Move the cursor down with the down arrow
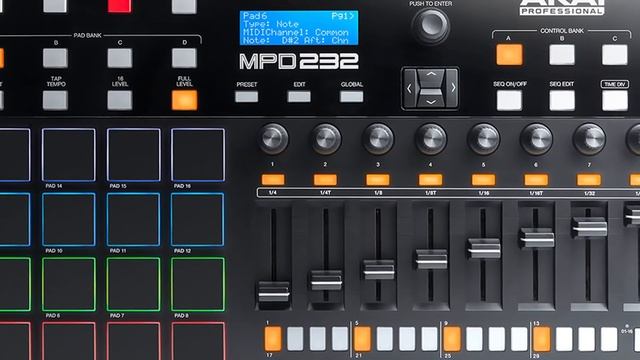 [x=431, y=101]
